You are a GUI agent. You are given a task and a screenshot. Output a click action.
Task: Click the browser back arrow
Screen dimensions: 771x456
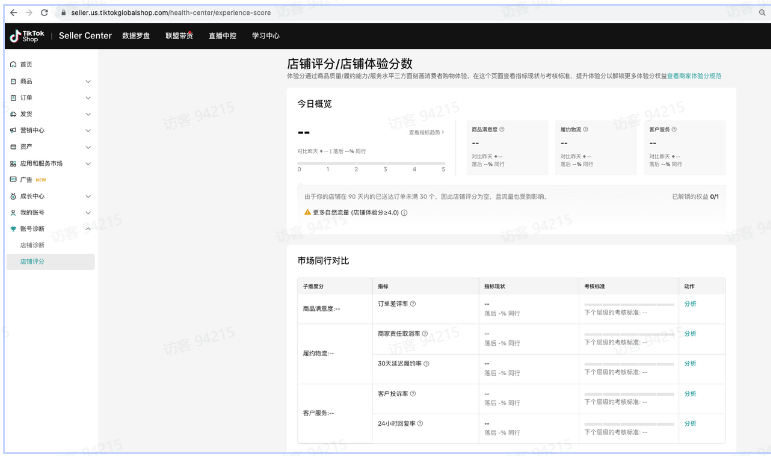click(11, 12)
